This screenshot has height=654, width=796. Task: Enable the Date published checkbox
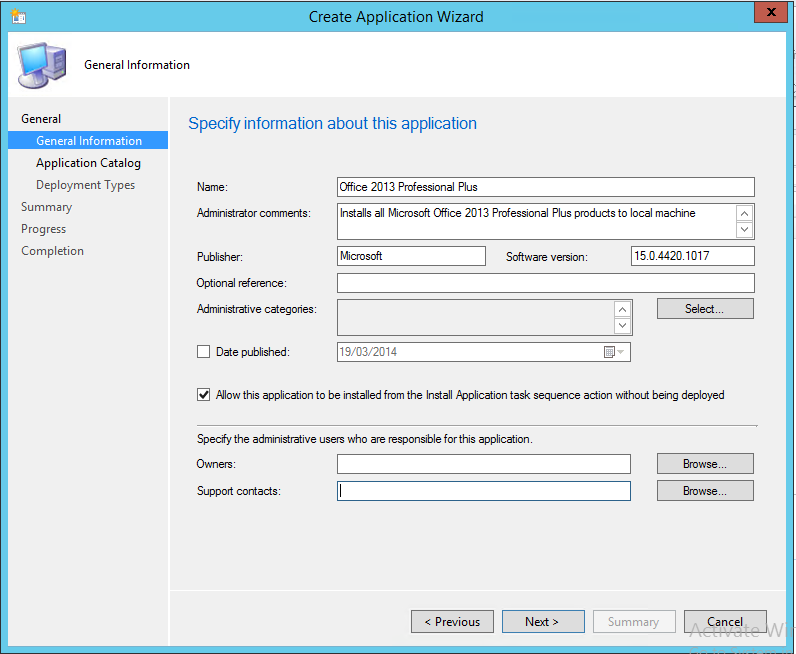pos(204,352)
